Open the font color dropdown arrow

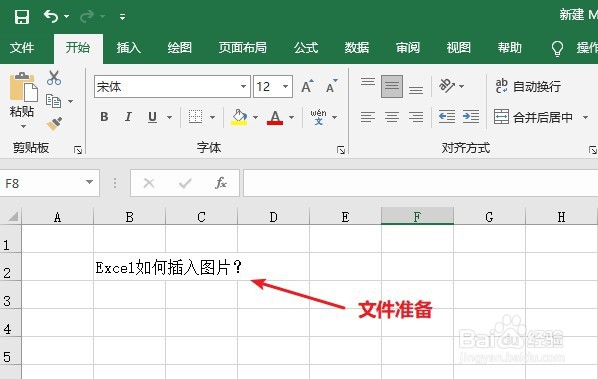click(291, 117)
